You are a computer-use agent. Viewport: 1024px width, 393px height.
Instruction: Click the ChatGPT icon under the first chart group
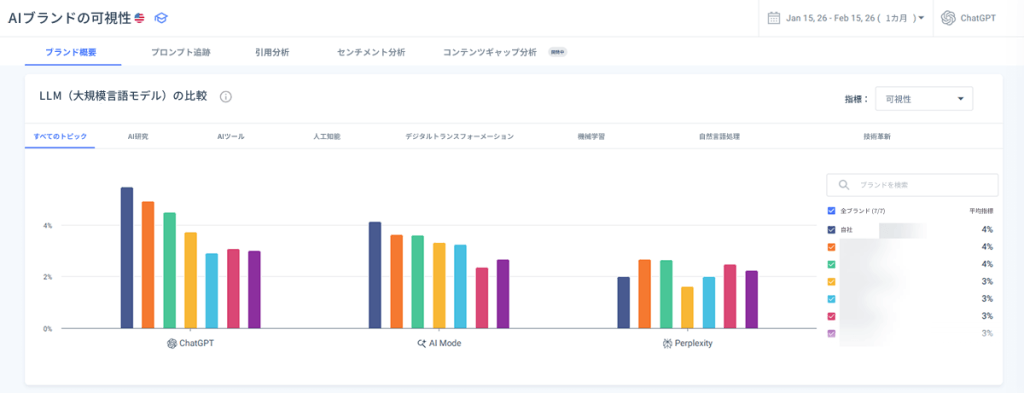coord(172,343)
